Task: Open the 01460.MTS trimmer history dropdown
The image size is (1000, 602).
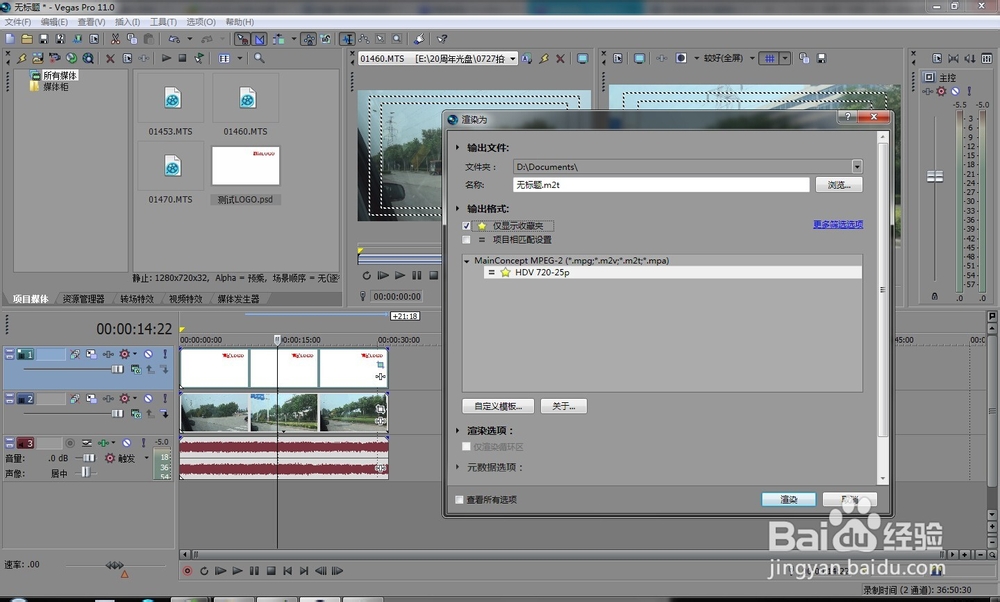Action: (513, 59)
